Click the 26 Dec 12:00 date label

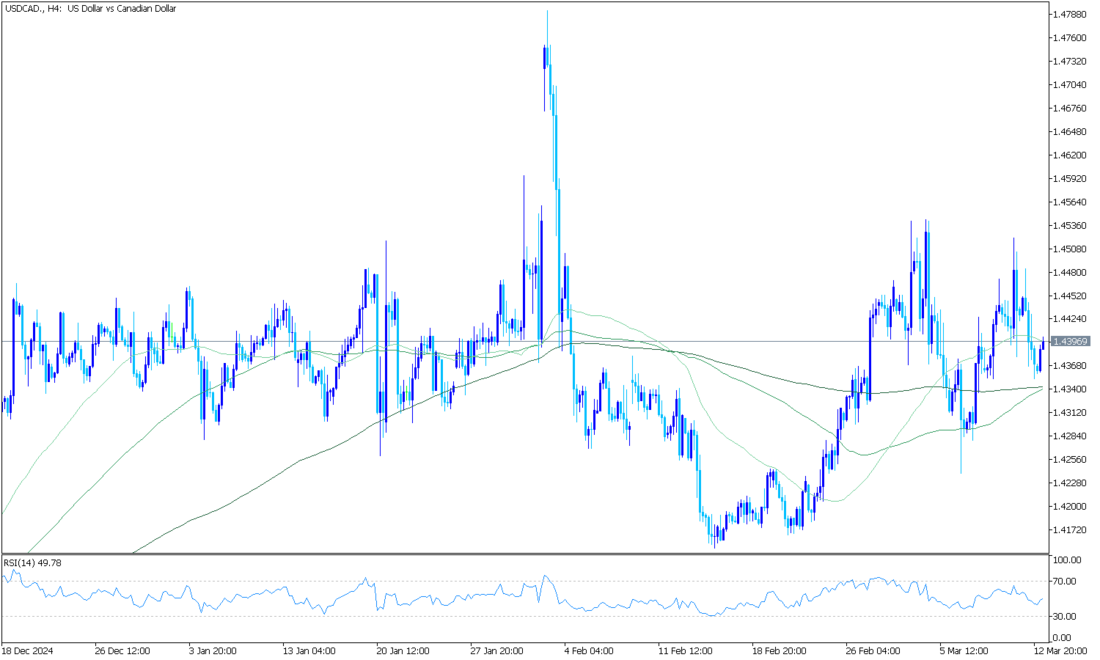[121, 650]
